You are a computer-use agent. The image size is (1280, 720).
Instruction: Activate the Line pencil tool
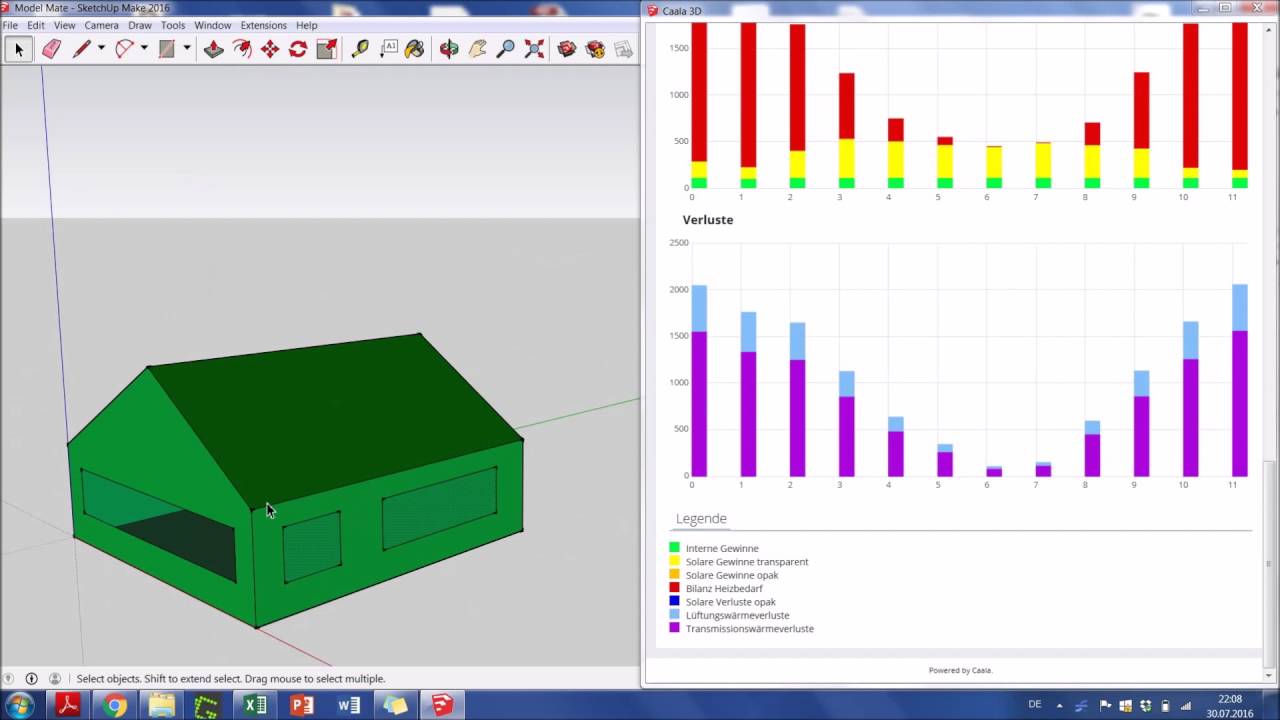(x=82, y=49)
